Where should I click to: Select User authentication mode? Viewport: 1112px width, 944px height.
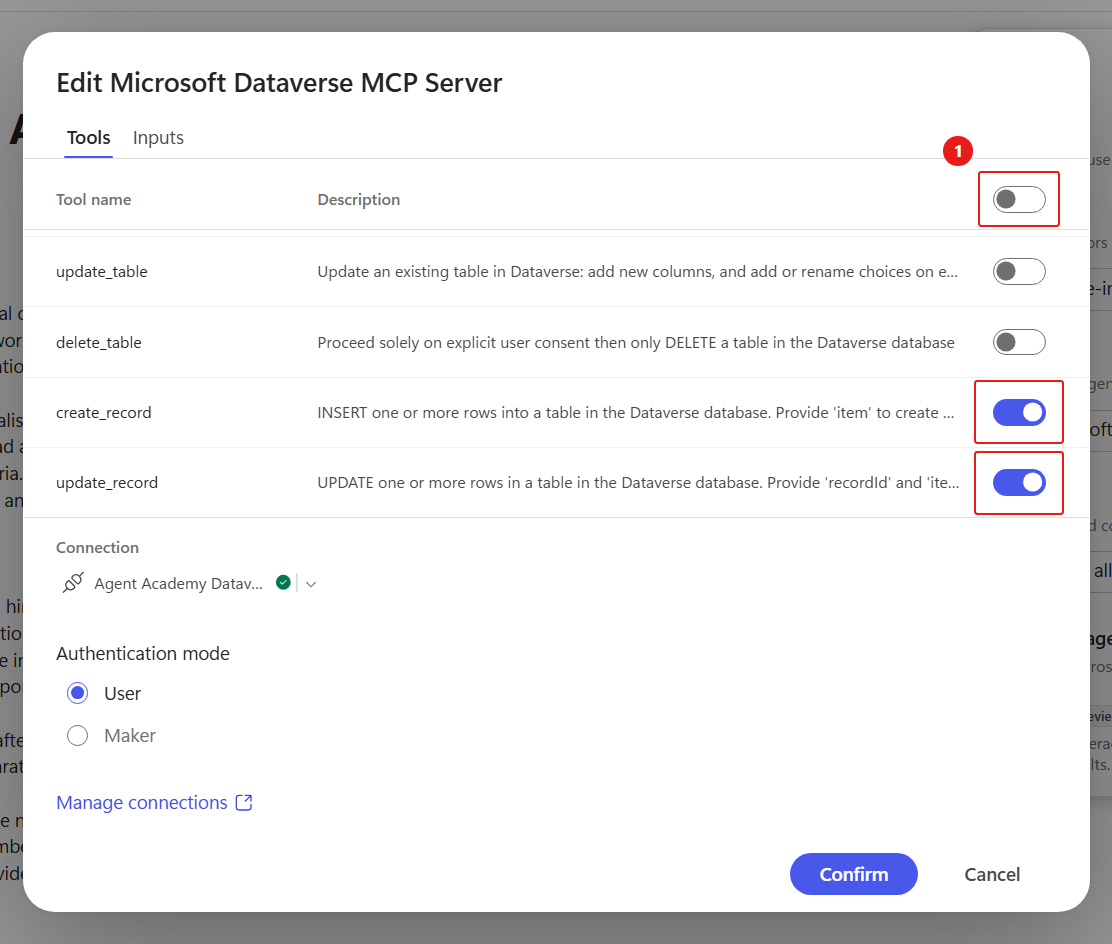point(77,693)
